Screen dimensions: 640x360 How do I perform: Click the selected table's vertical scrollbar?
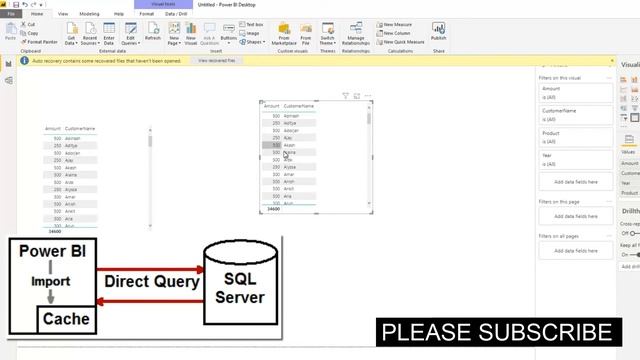click(369, 155)
